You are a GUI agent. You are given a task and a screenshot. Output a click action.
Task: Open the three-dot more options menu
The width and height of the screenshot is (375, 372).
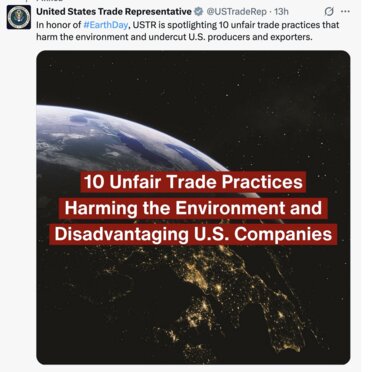[x=345, y=11]
